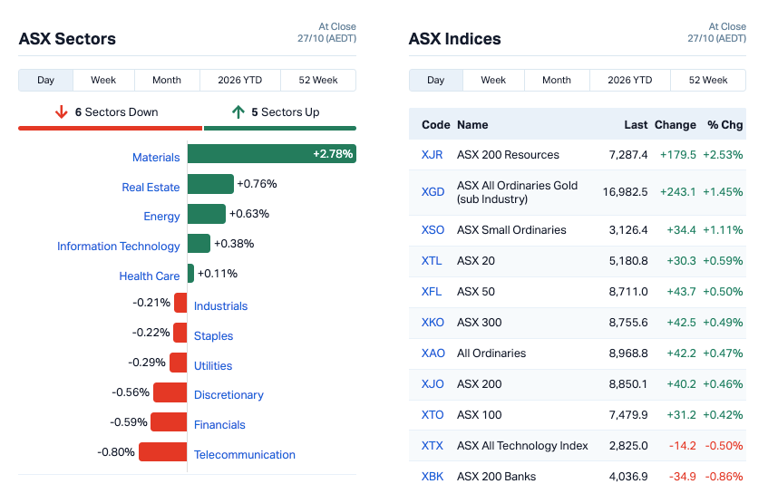Click the green Real Estate bar
Viewport: 768px width, 484px height.
pos(211,184)
